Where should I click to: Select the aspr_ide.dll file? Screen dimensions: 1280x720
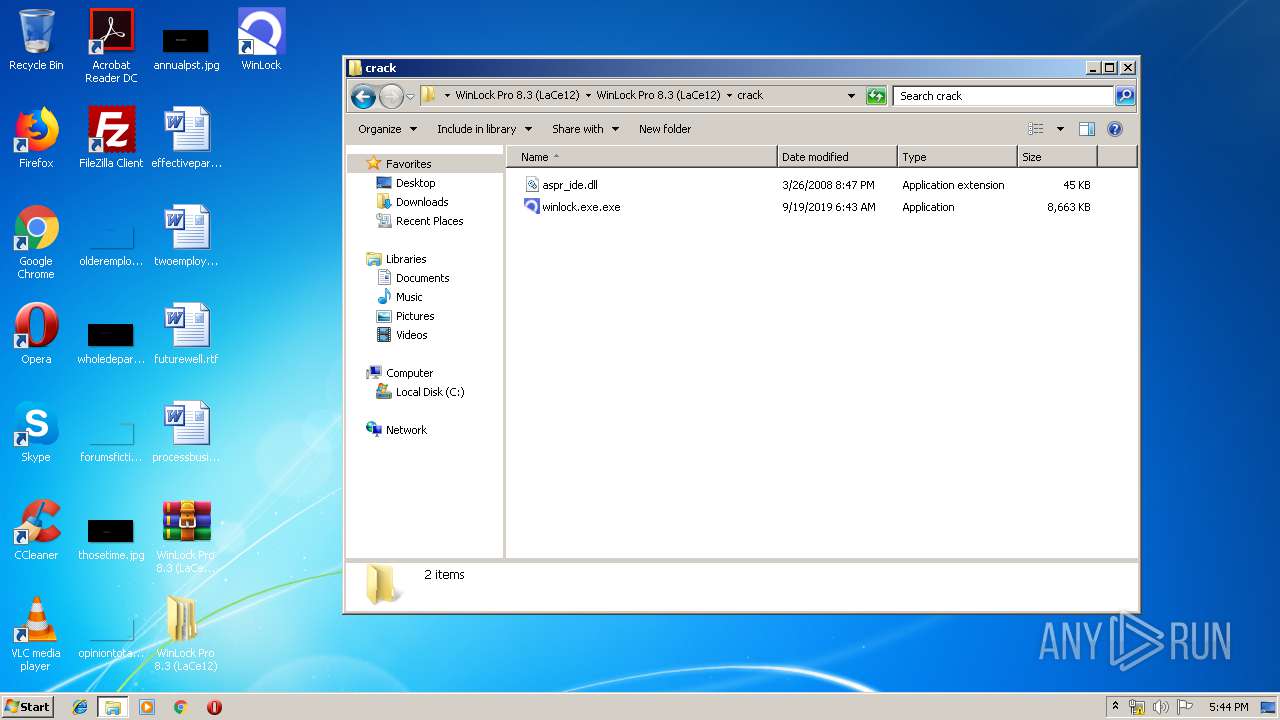569,185
